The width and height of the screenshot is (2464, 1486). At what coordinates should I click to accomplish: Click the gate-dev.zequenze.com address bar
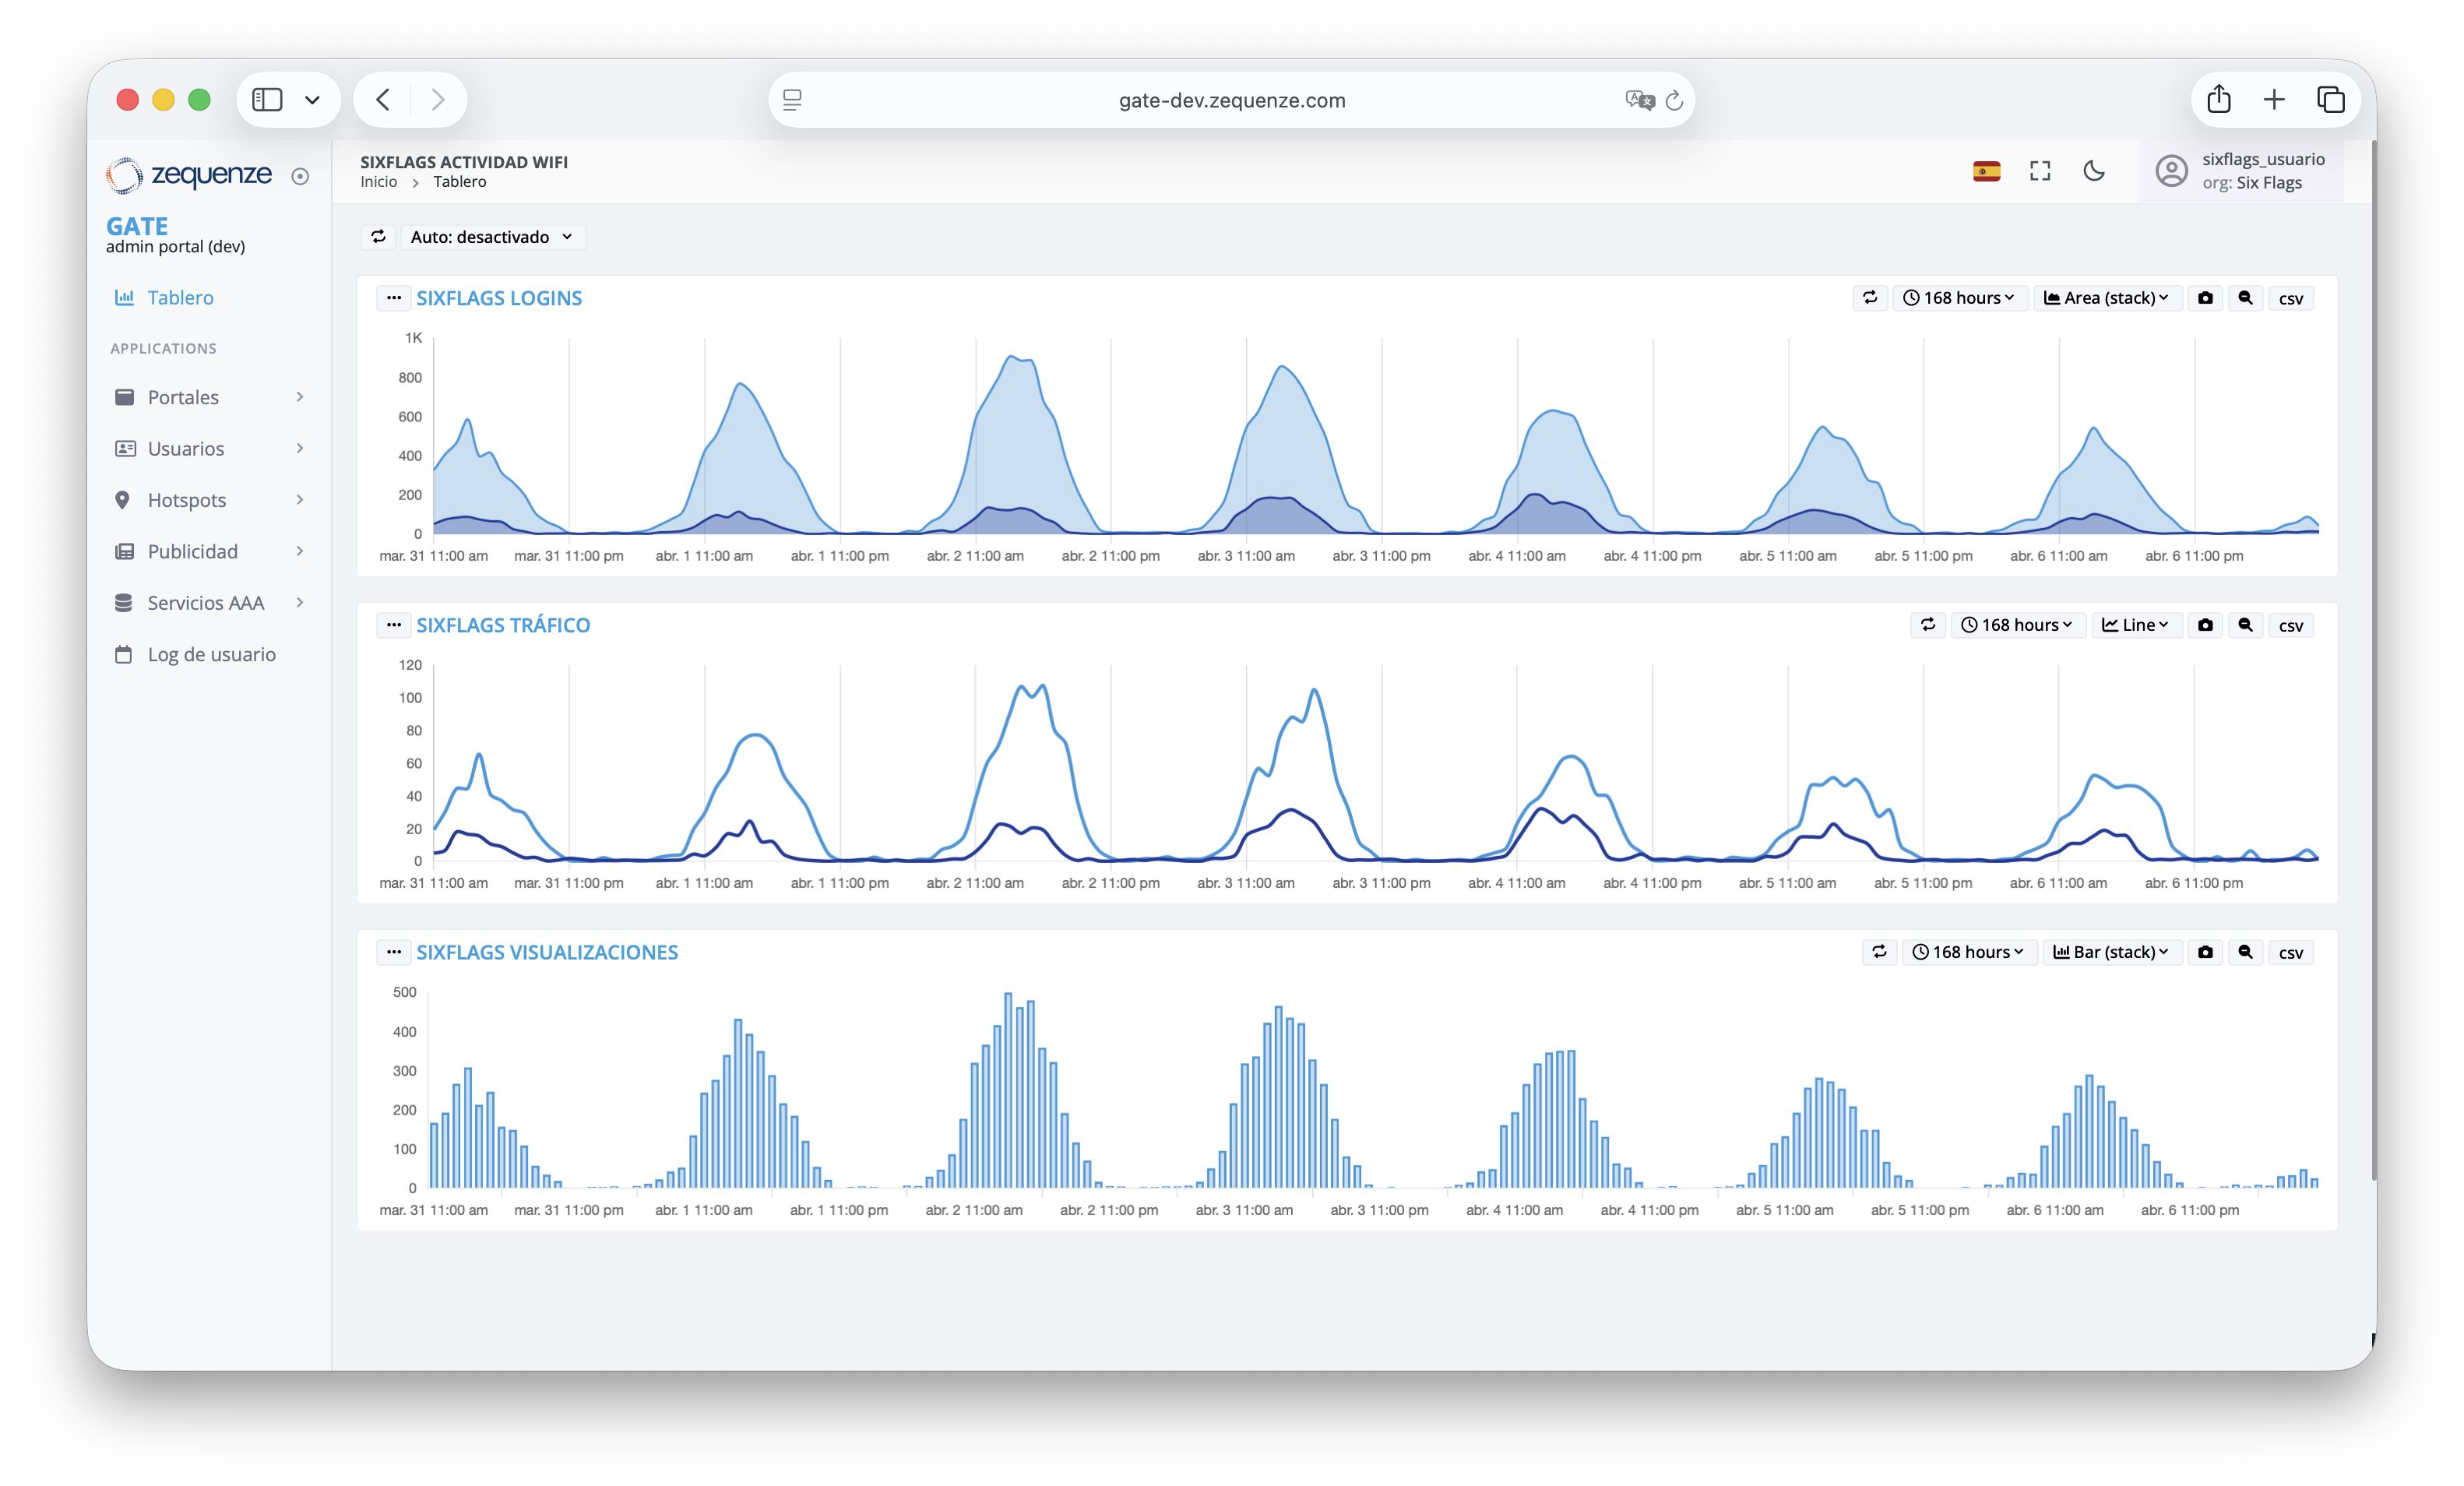click(1231, 100)
